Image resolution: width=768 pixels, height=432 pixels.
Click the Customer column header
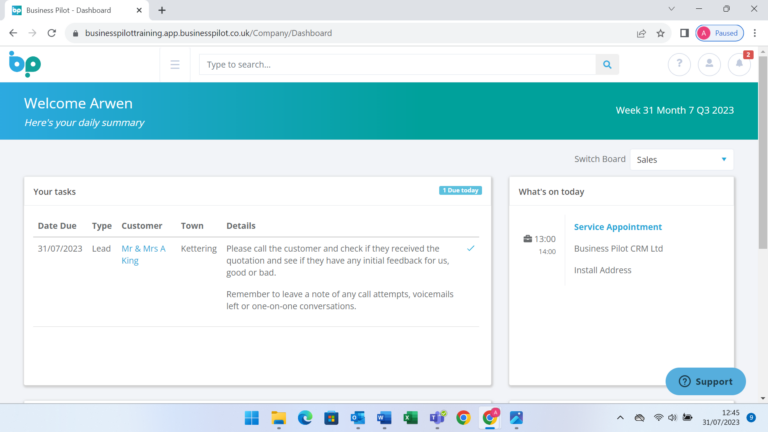142,226
